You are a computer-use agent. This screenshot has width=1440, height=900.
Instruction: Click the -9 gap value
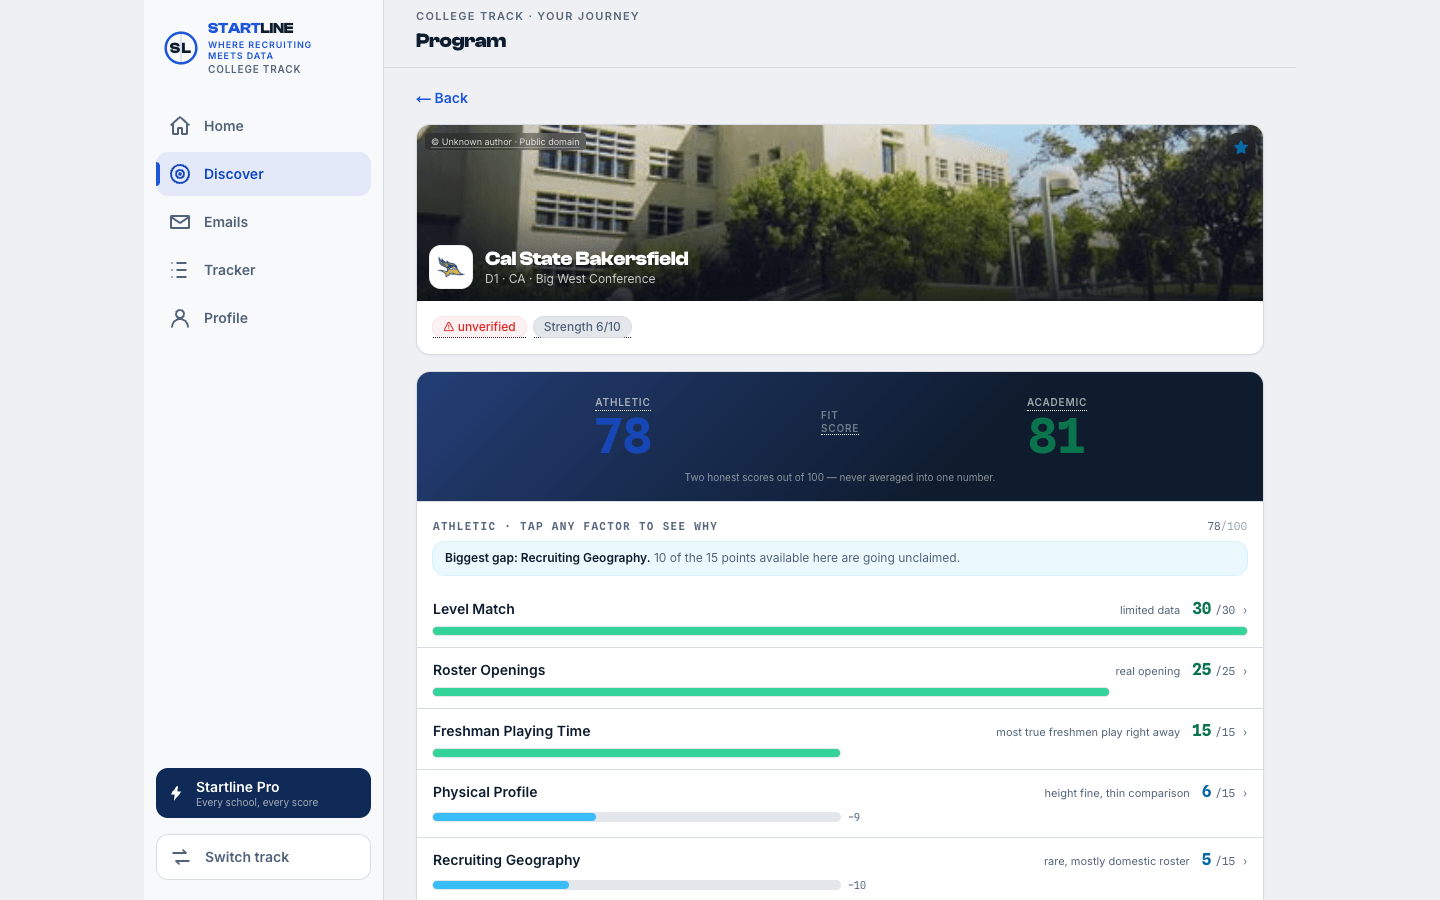[854, 817]
